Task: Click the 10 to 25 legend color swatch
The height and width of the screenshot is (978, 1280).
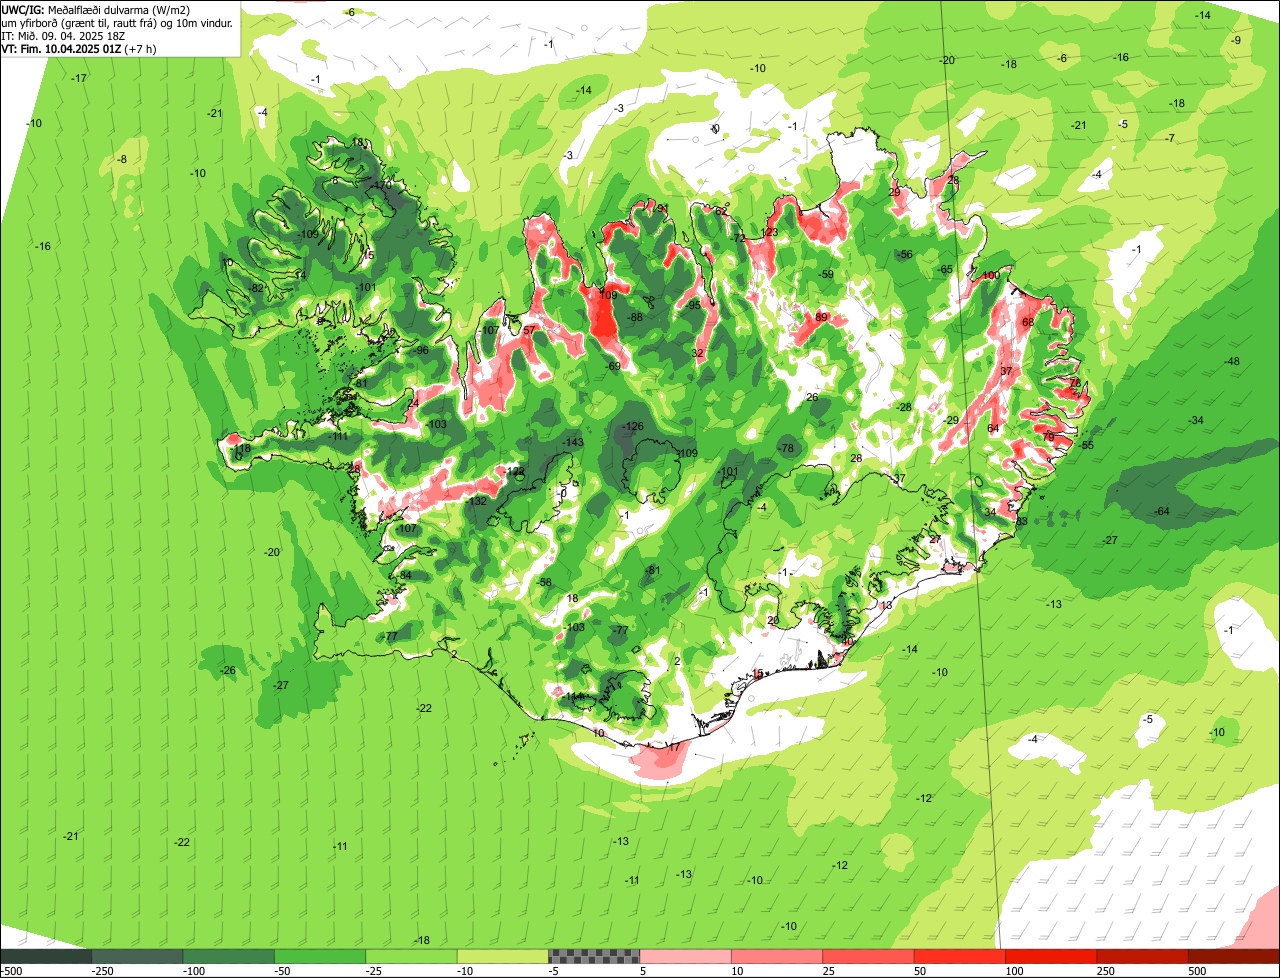Action: [777, 956]
